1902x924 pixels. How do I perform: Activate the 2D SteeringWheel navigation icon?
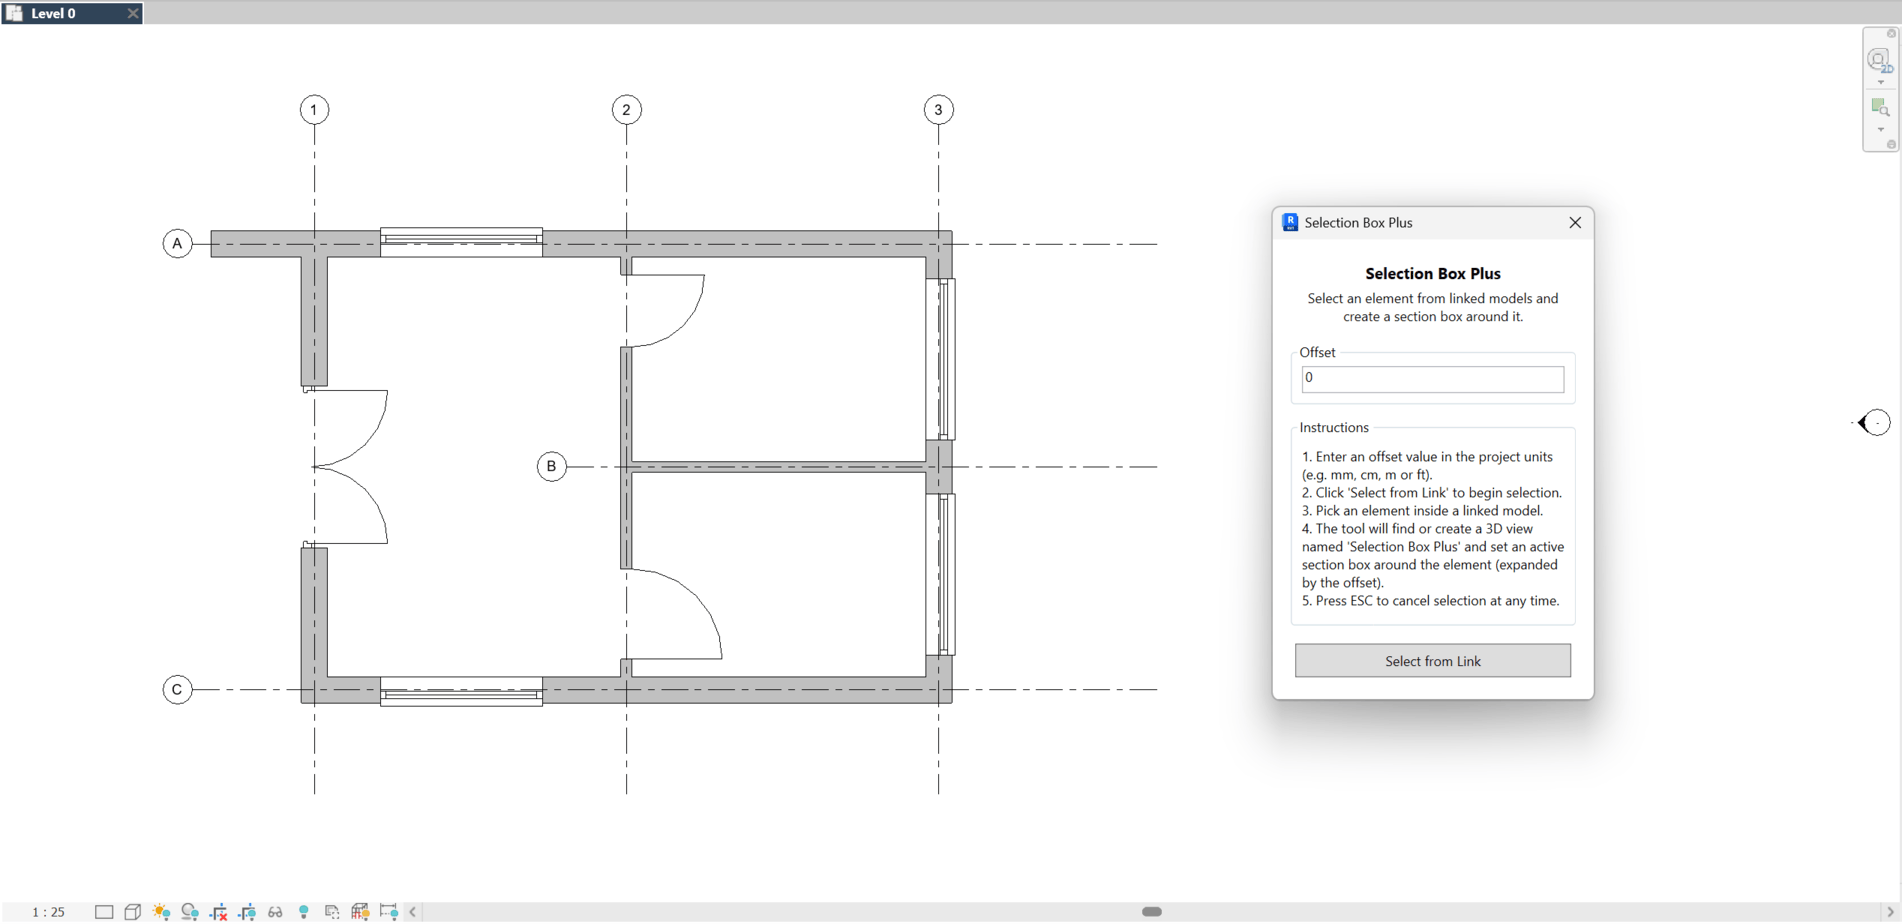[1879, 59]
